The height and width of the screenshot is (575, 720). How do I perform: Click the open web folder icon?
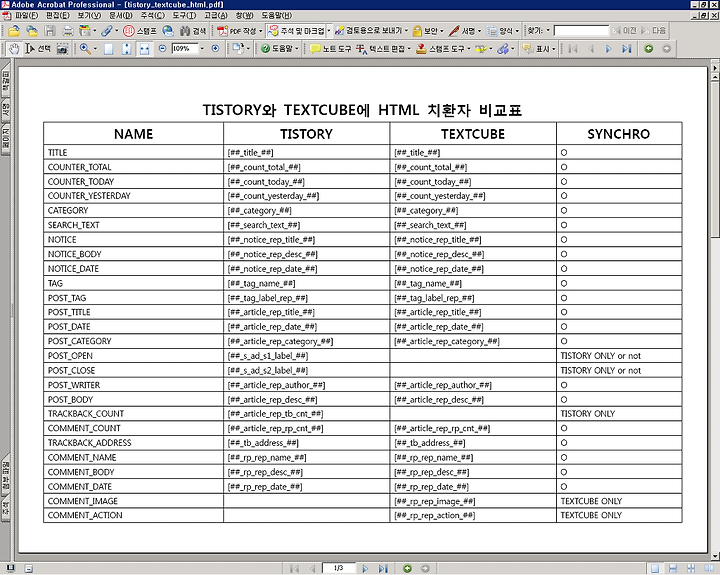coord(32,31)
